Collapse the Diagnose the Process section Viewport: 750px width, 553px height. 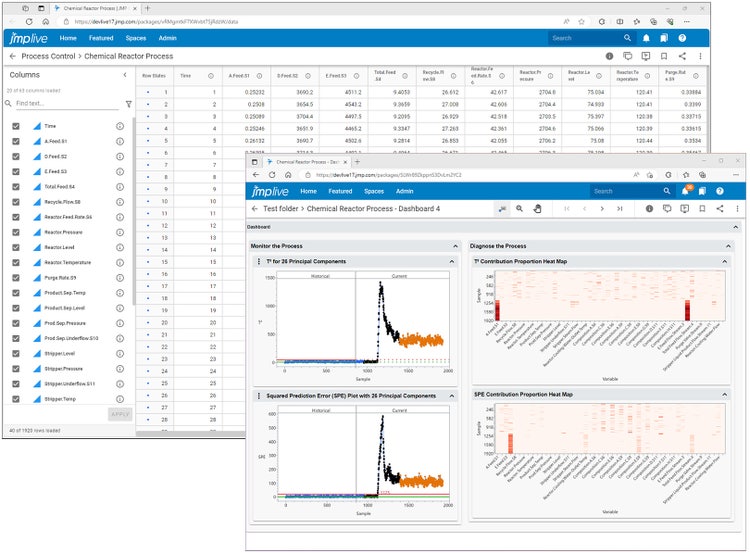click(x=733, y=246)
